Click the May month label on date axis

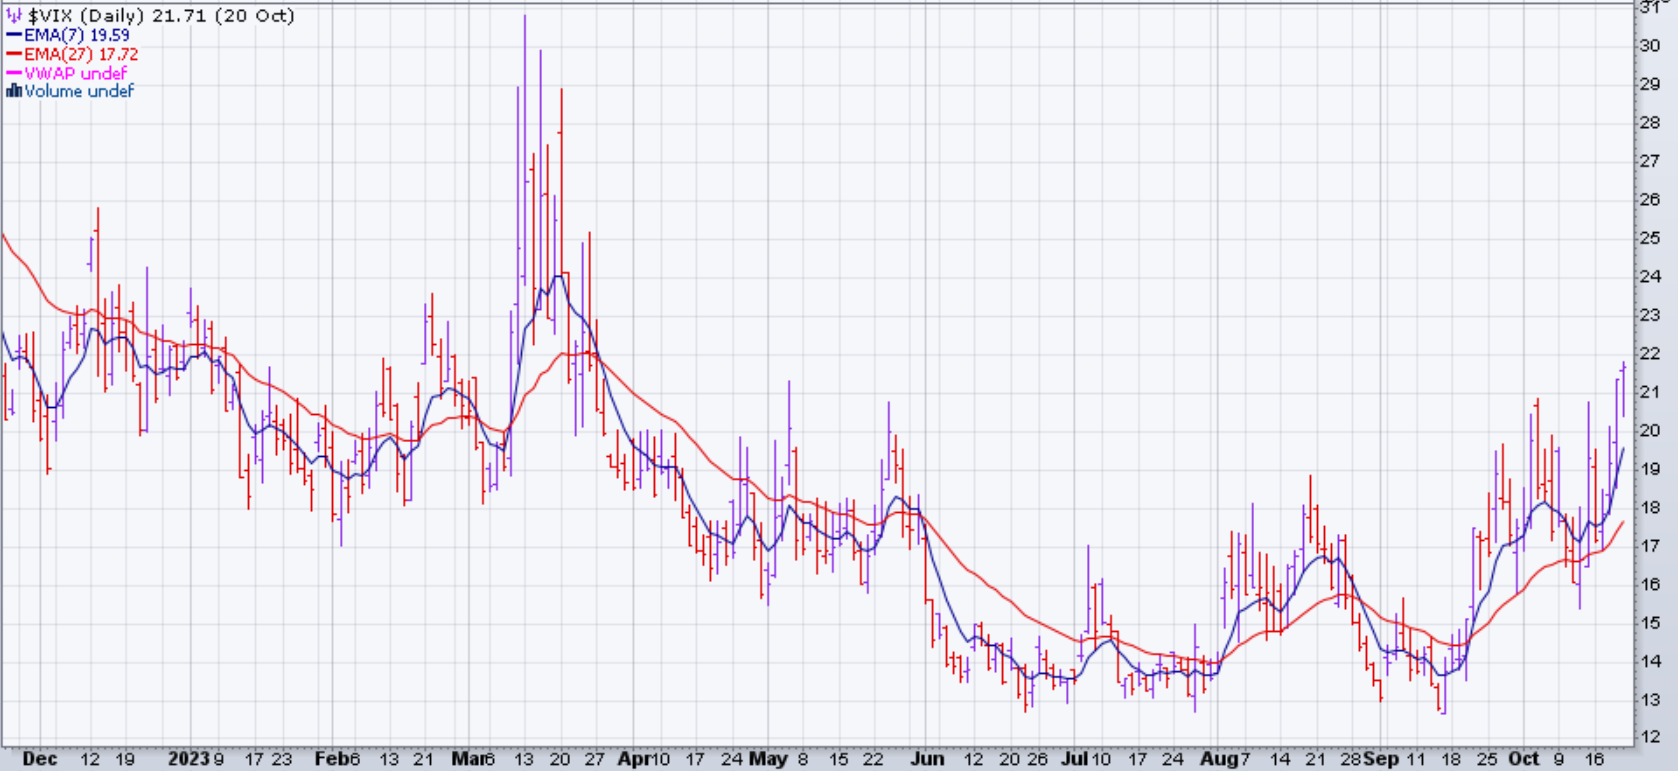point(768,759)
